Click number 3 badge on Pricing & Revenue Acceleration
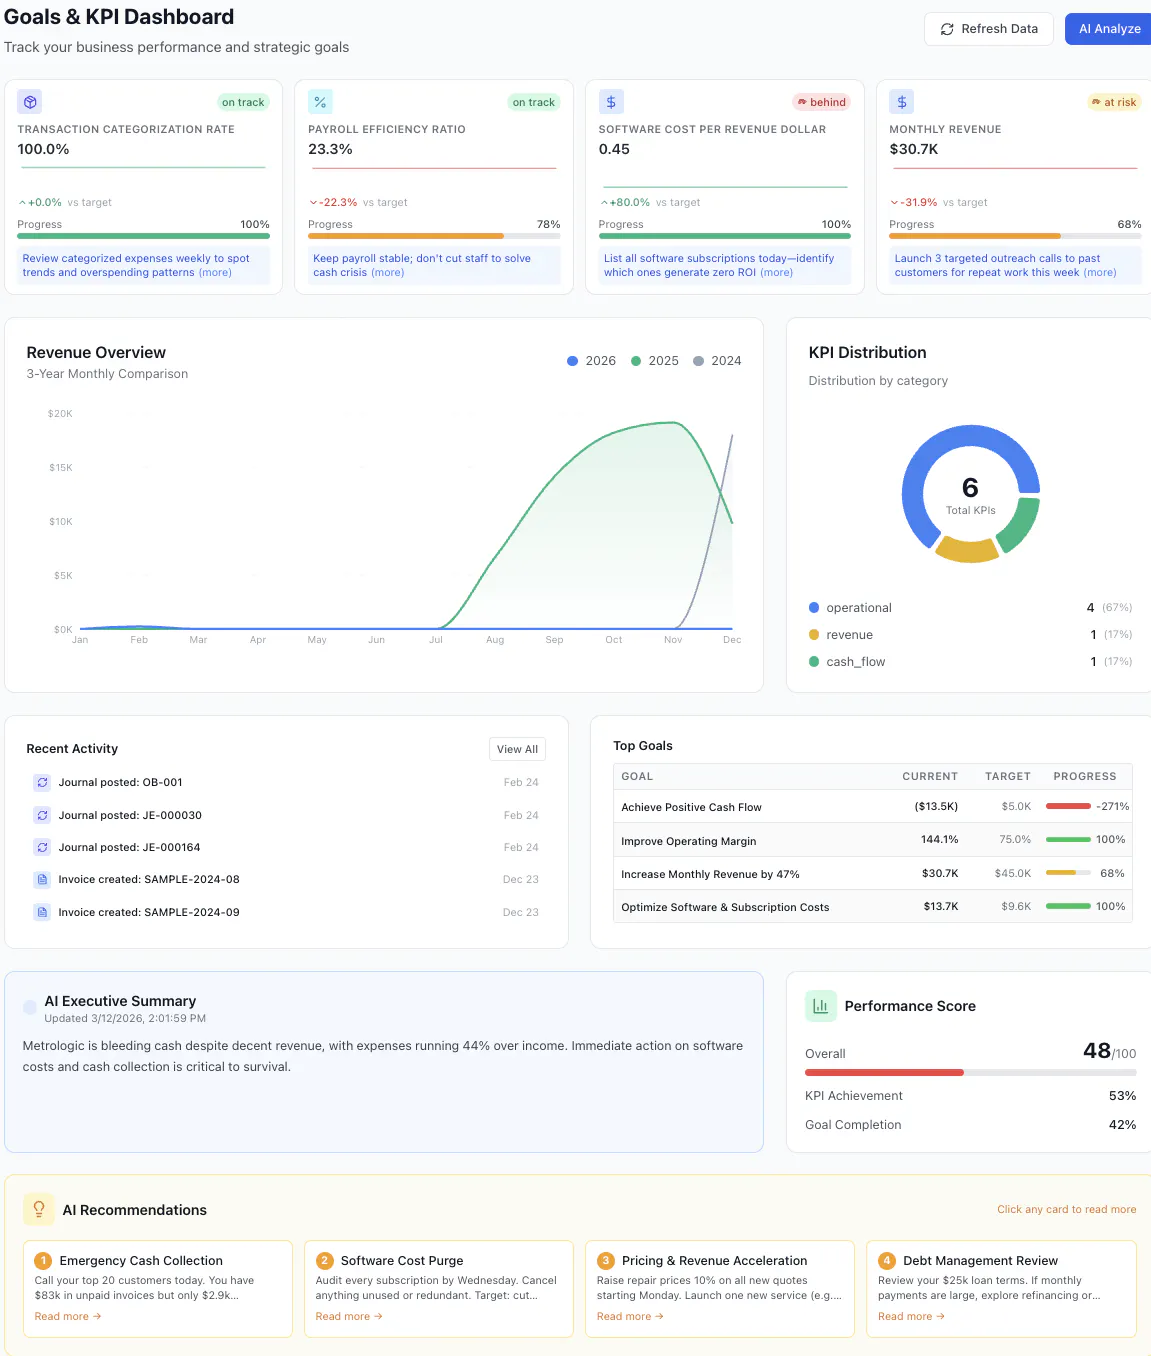The height and width of the screenshot is (1356, 1151). point(605,1261)
